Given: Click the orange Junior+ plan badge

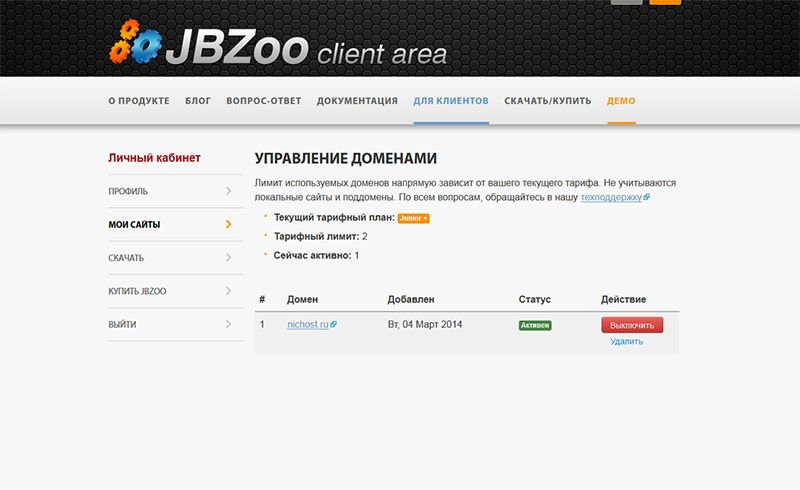Looking at the screenshot, I should click(413, 218).
